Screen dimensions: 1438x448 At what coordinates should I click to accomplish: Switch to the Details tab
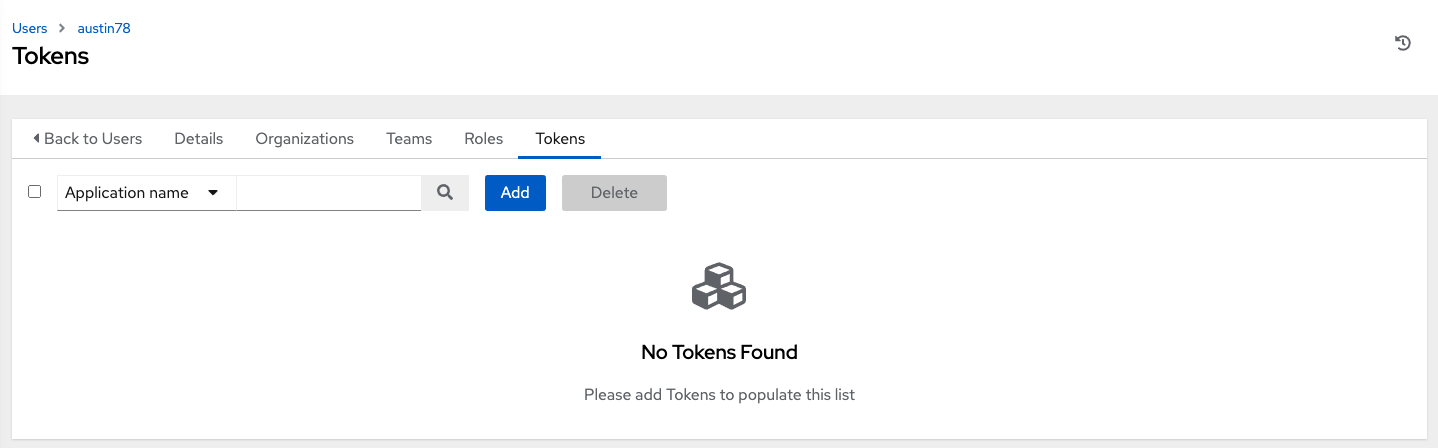tap(199, 139)
